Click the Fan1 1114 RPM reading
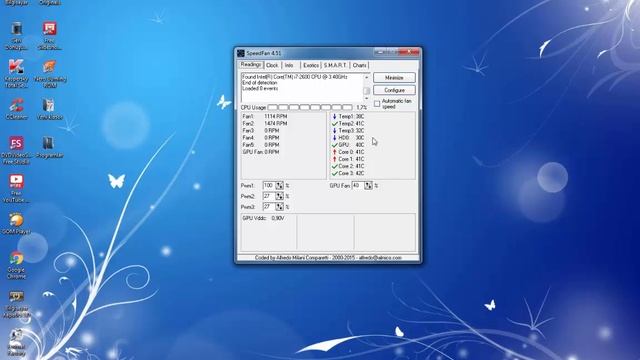The height and width of the screenshot is (360, 640). click(x=264, y=116)
